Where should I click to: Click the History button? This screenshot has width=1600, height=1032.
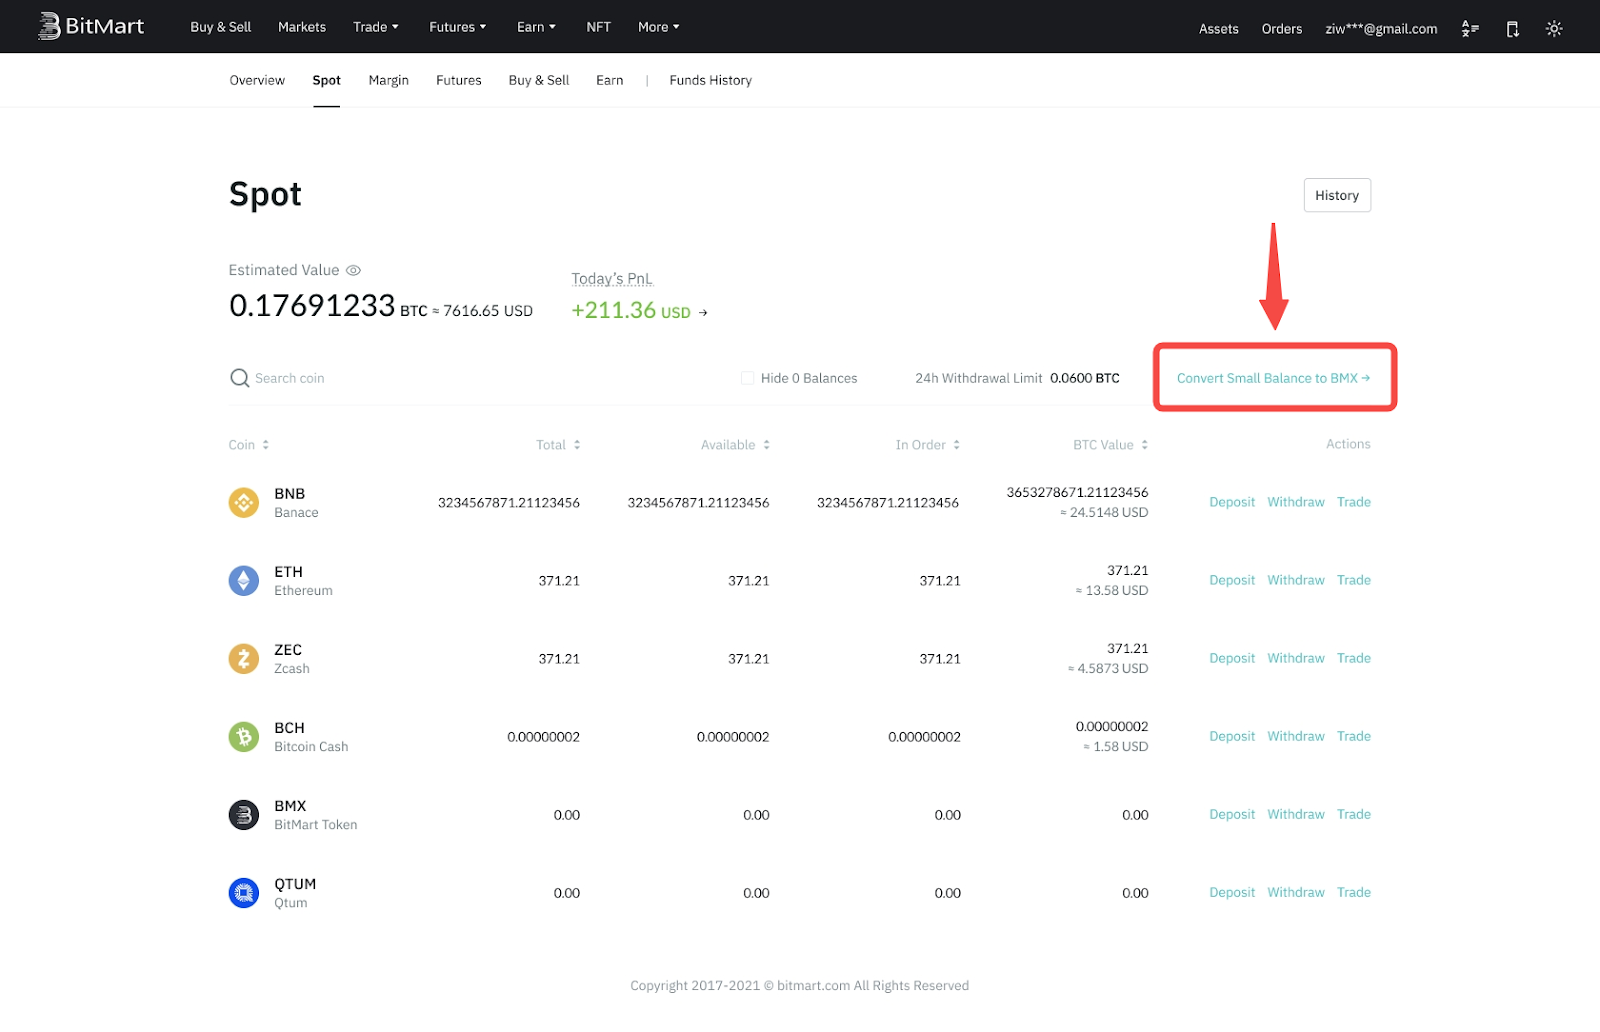(x=1337, y=195)
